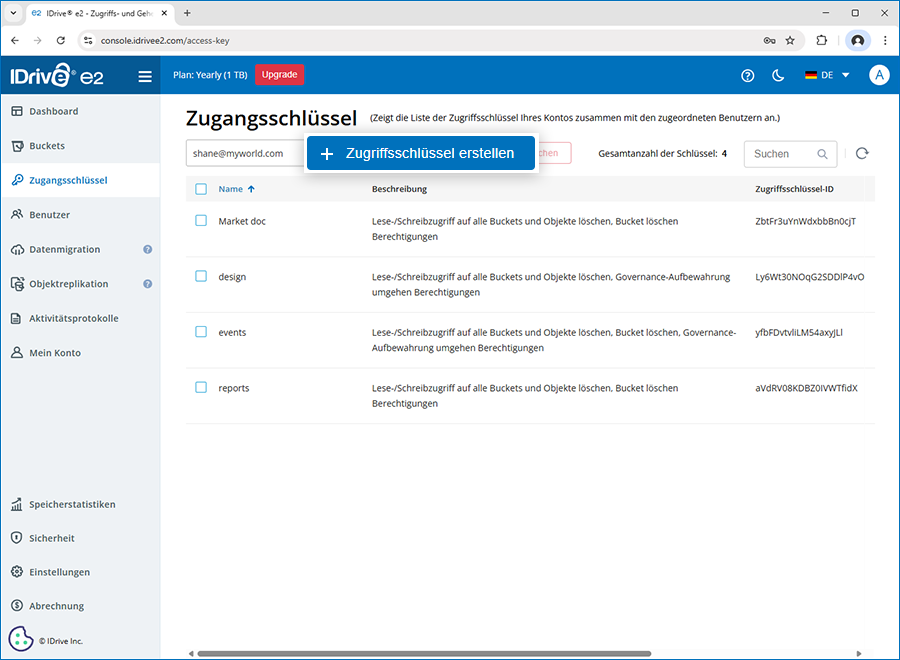Click the cookie settings icon
This screenshot has height=660, width=900.
point(20,638)
